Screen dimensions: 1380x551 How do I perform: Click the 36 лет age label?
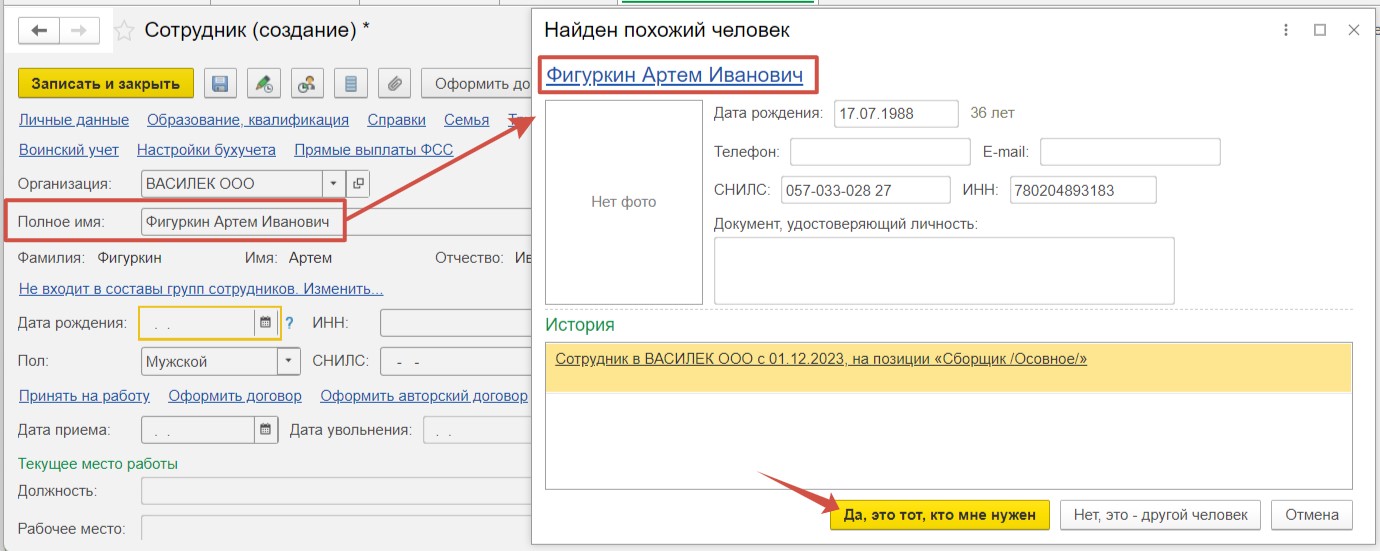coord(992,113)
